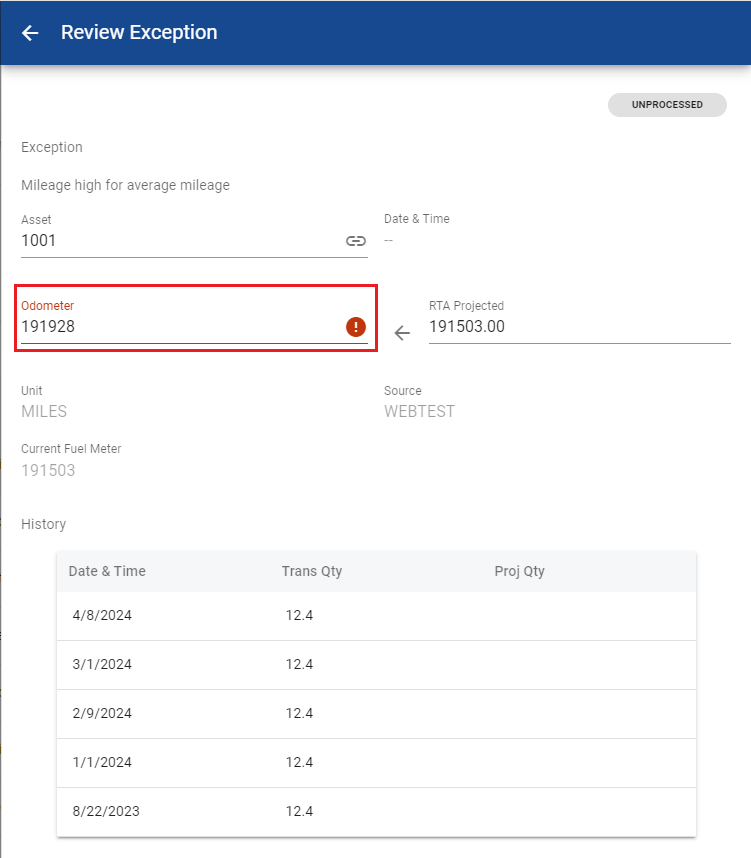
Task: Click the Proj Qty column header
Action: [519, 571]
